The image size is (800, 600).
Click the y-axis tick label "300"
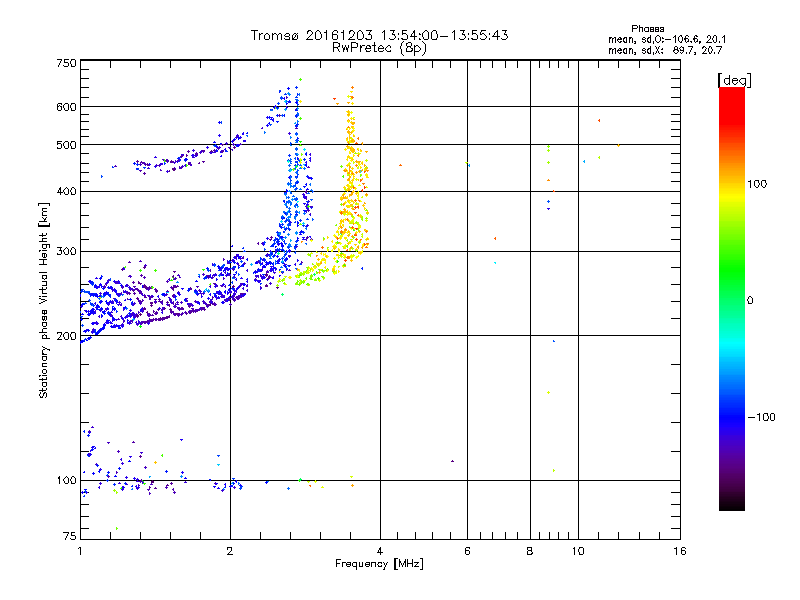point(66,252)
